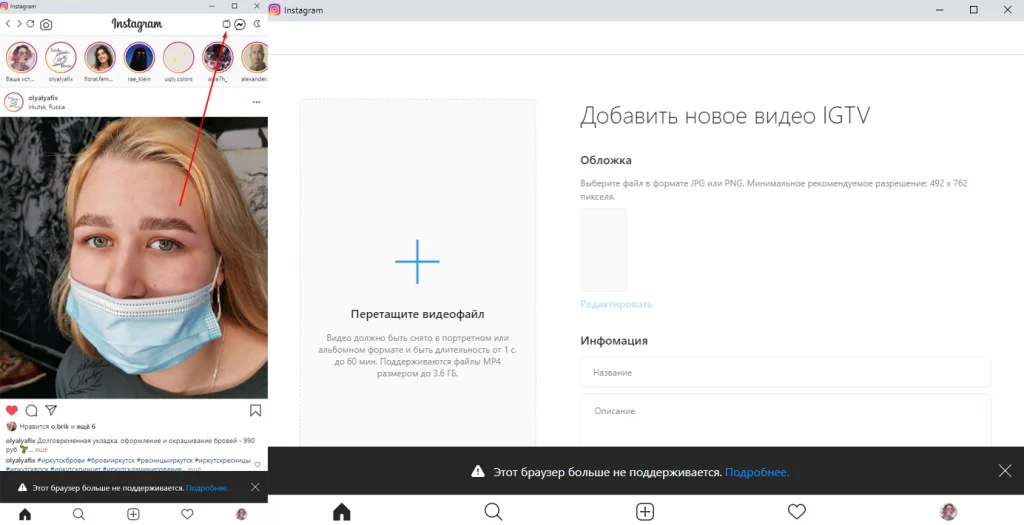
Task: Open new post plus tab in large window
Action: point(645,511)
